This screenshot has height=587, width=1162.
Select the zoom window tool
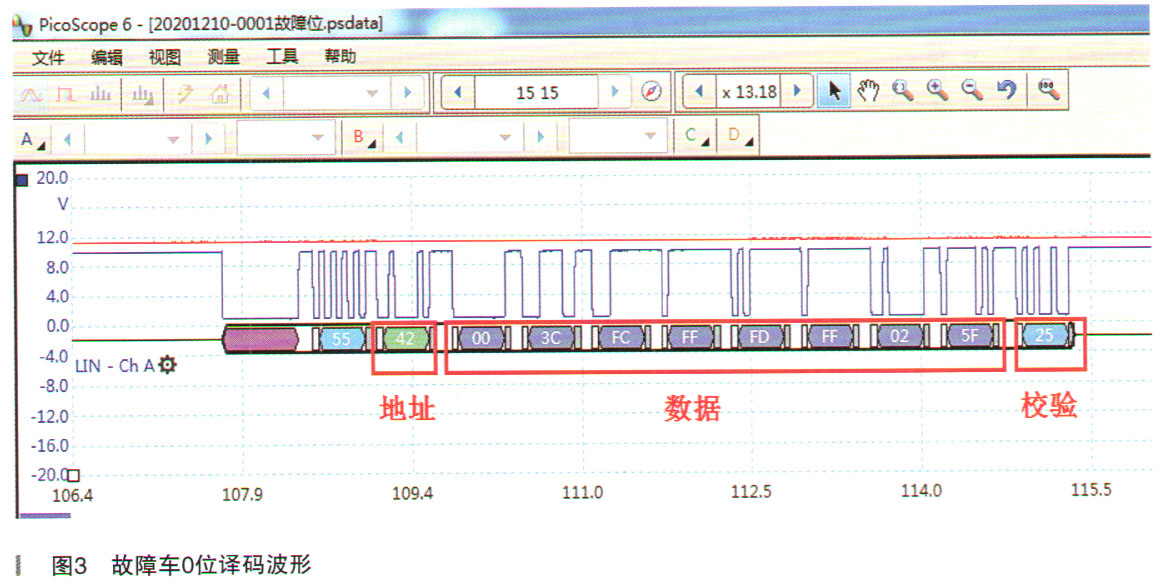coord(903,90)
